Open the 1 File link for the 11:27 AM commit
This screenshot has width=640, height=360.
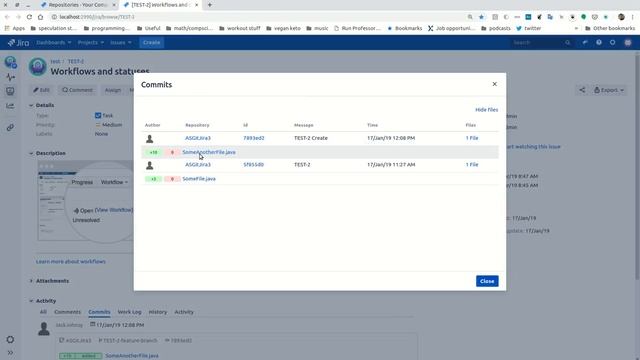click(x=472, y=164)
